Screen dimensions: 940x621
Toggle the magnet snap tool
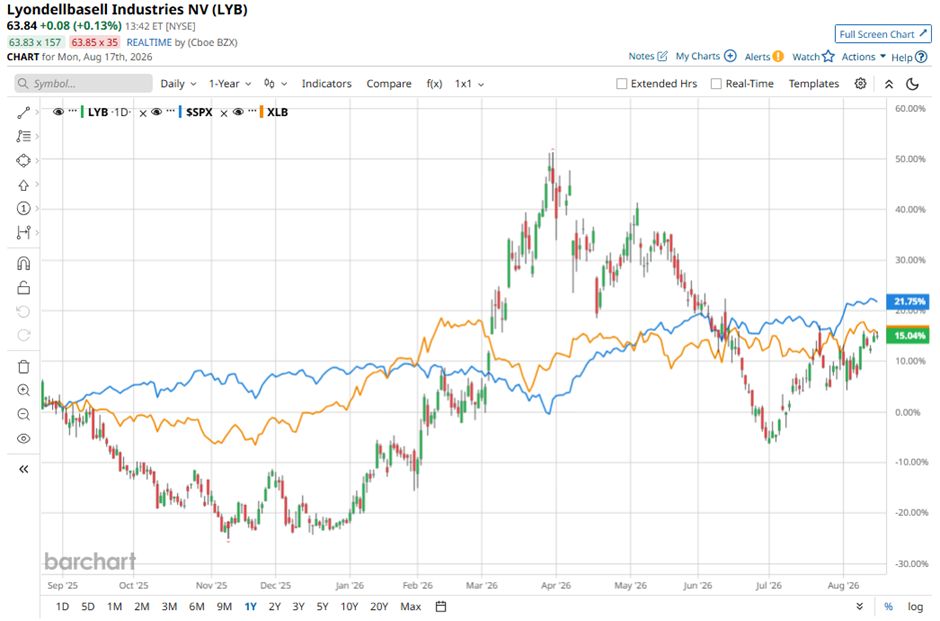23,264
